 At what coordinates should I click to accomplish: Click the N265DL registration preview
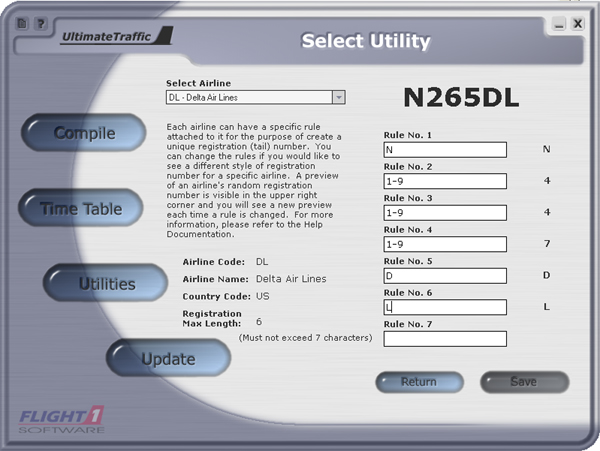[x=461, y=97]
